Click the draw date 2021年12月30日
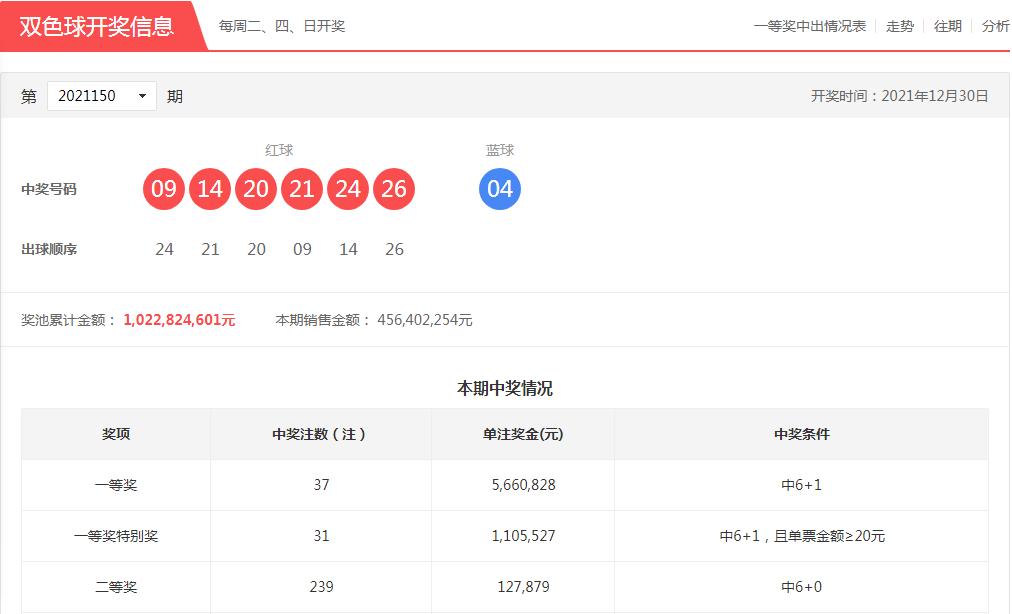This screenshot has height=614, width=1012. 935,96
